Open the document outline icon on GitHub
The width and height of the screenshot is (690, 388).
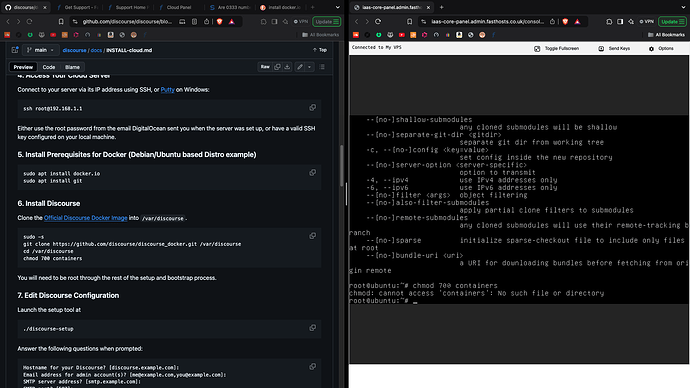point(322,67)
